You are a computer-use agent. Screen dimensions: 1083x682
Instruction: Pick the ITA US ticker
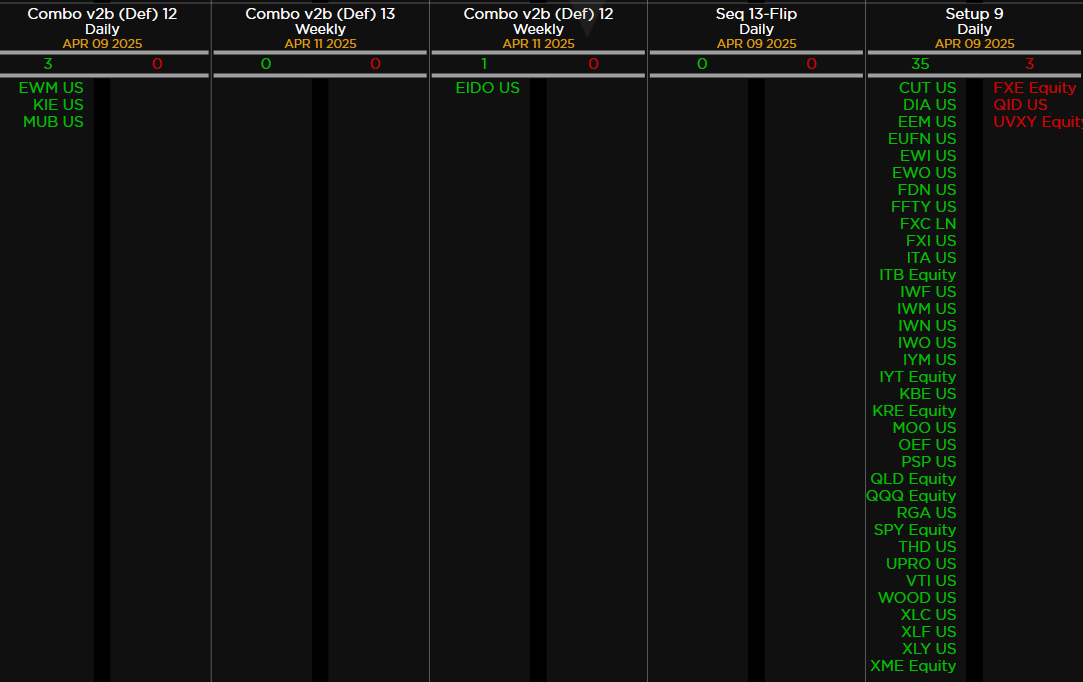click(932, 258)
